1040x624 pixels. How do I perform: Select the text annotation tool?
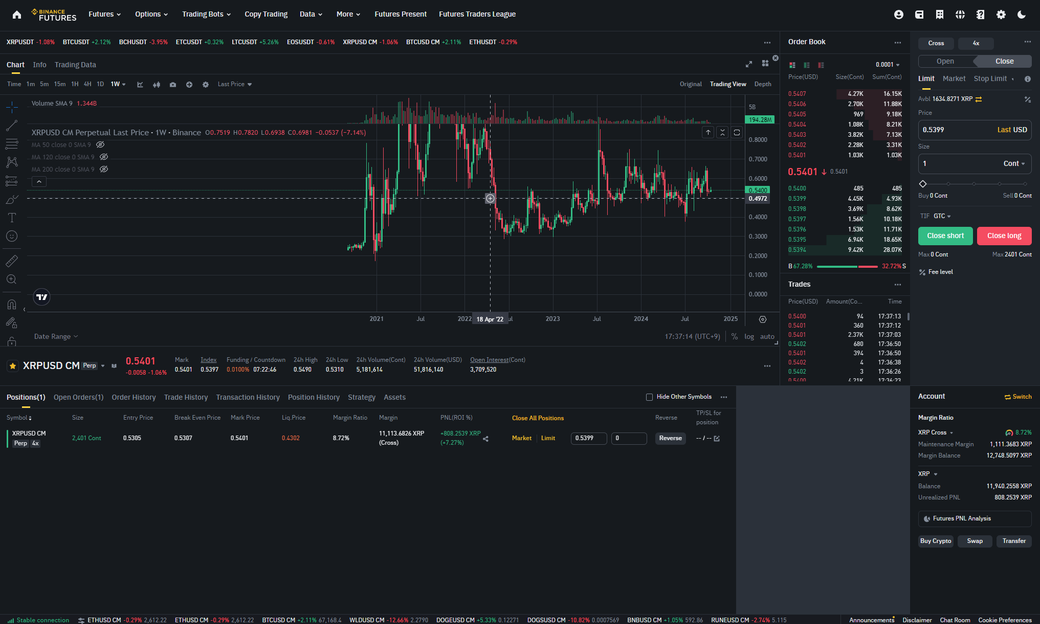coord(12,217)
